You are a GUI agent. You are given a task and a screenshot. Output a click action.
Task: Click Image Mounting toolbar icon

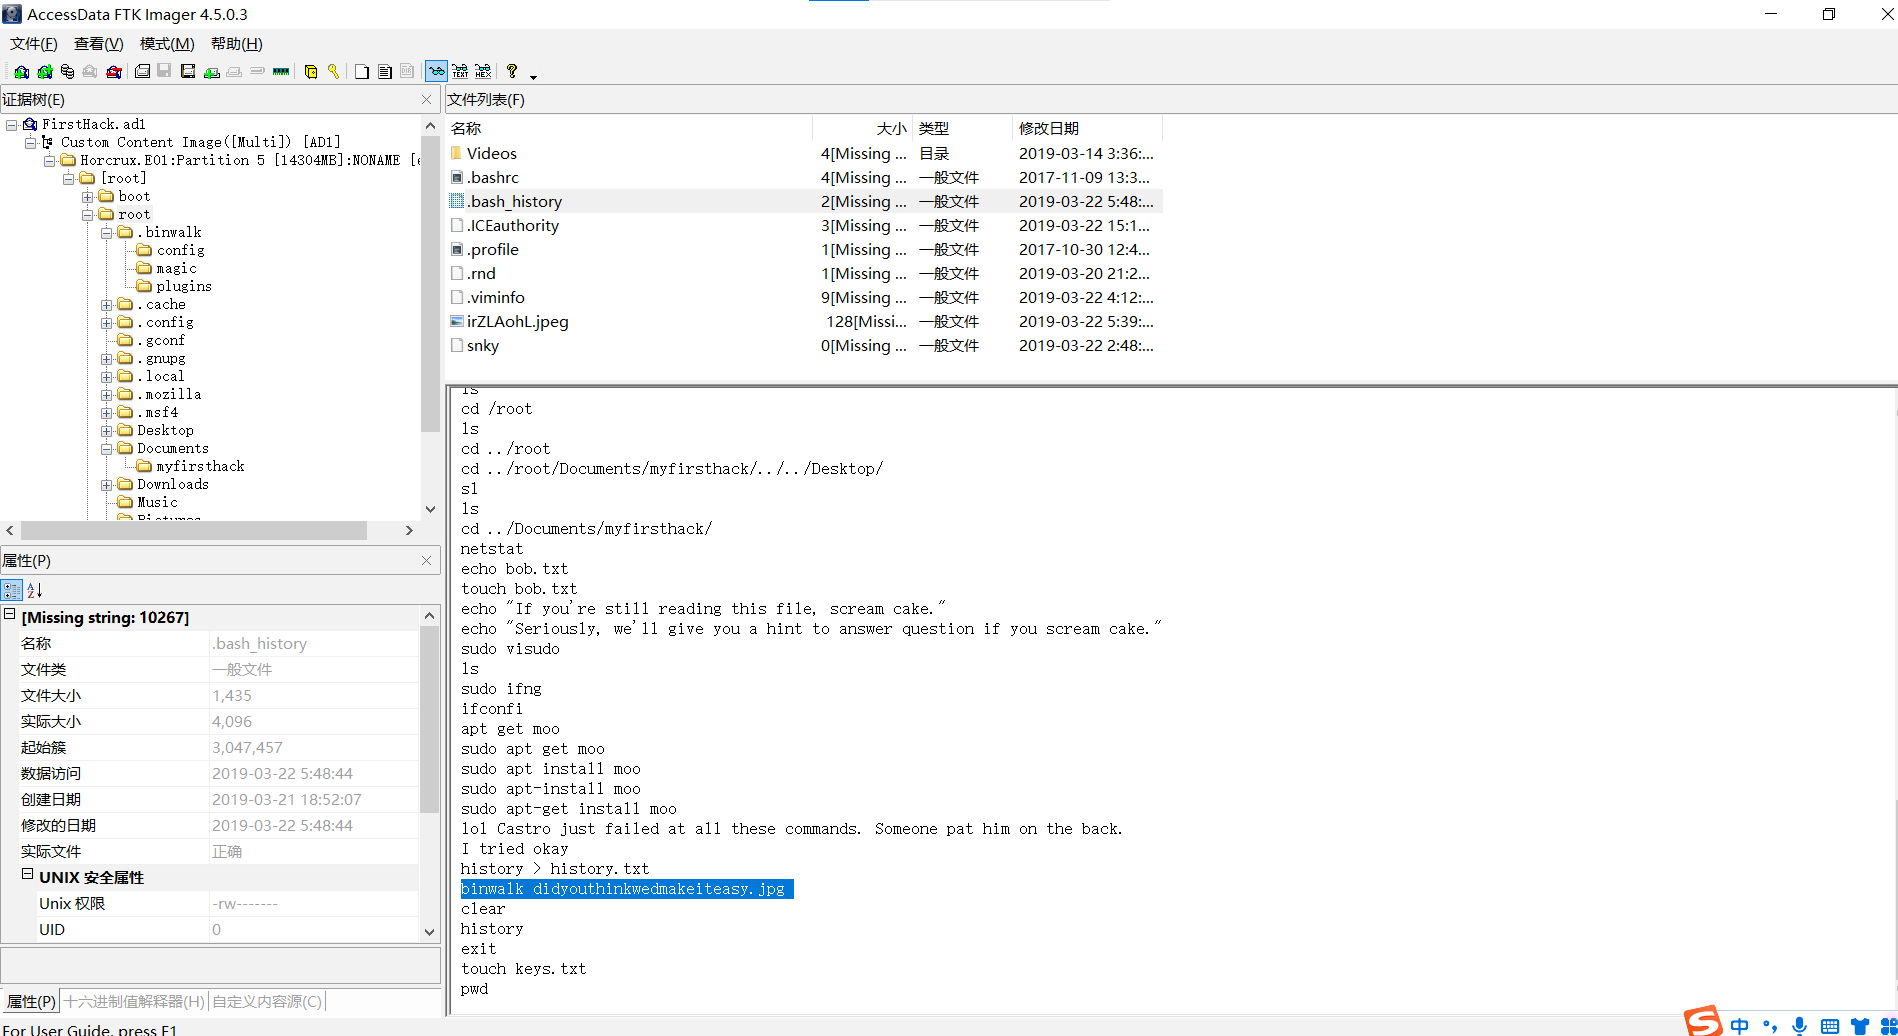click(x=67, y=71)
